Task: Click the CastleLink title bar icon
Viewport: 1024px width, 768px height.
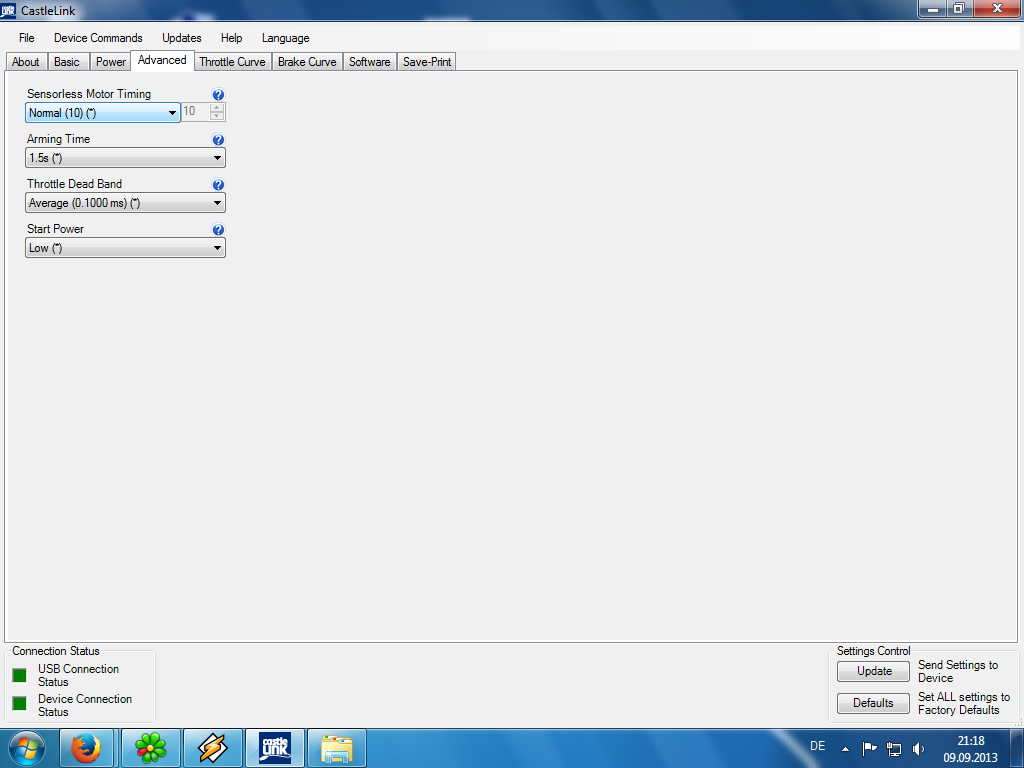Action: (8, 10)
